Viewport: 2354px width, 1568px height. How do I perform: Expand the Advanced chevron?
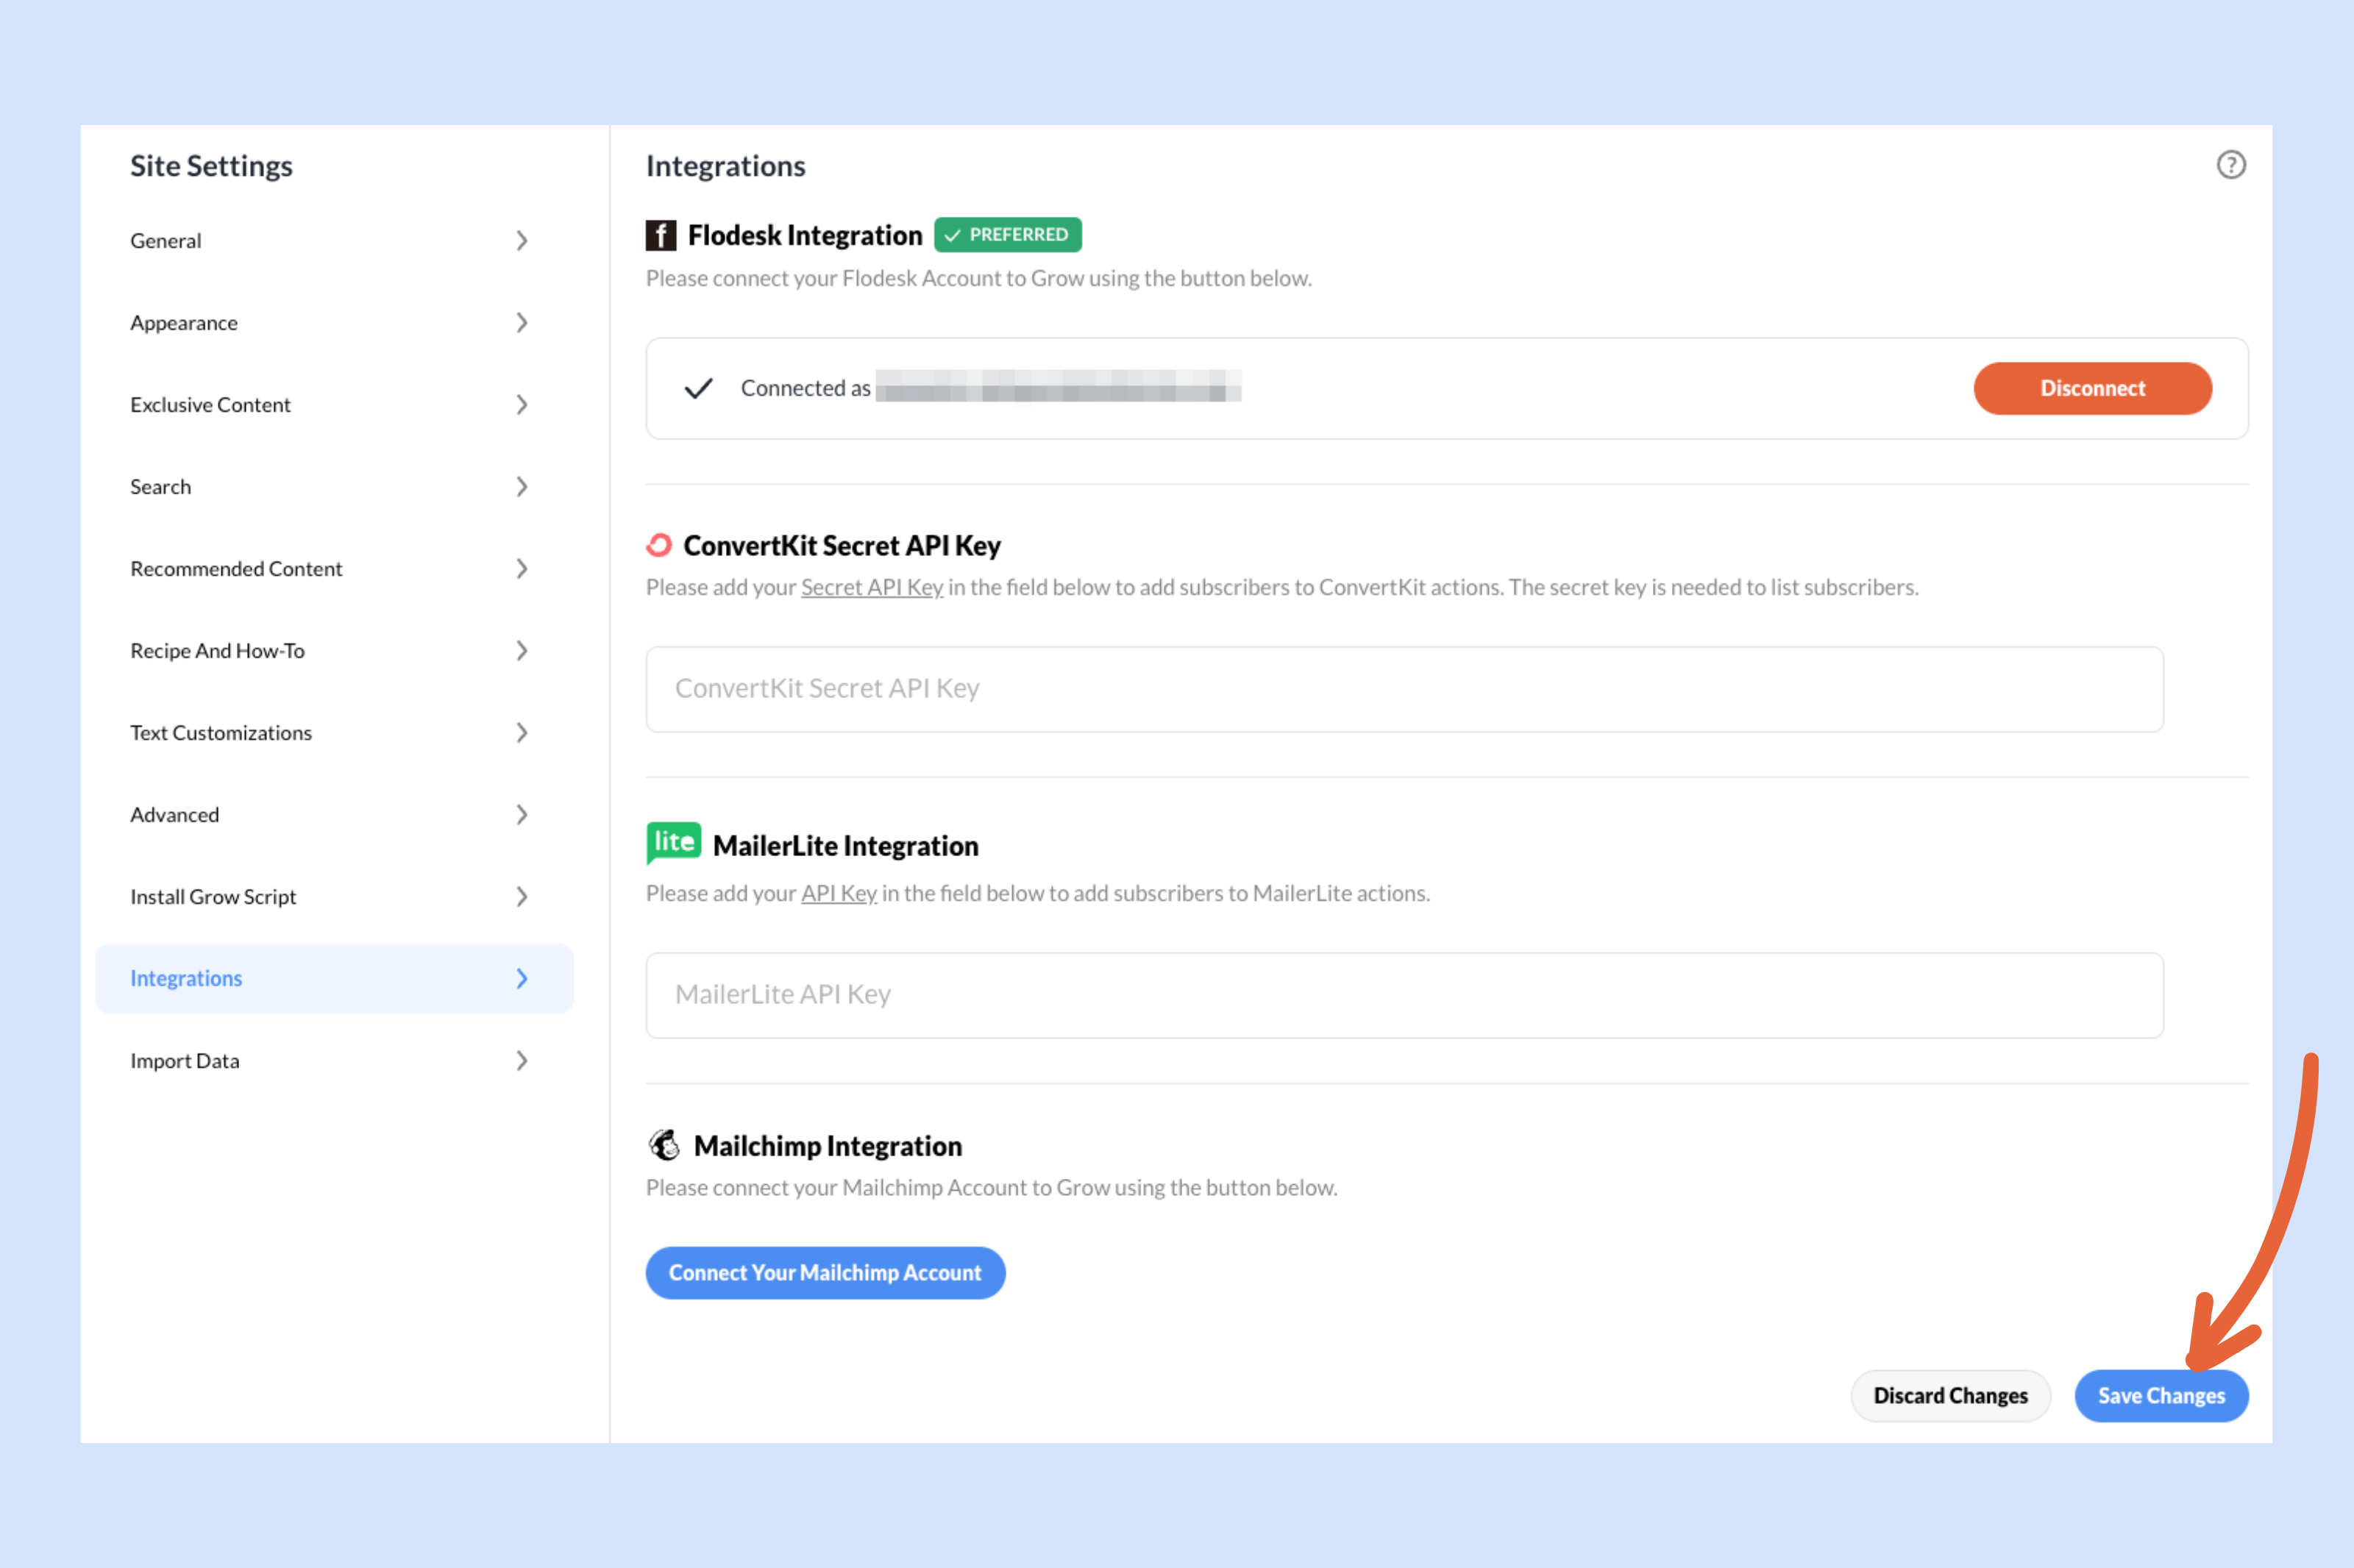pyautogui.click(x=521, y=815)
